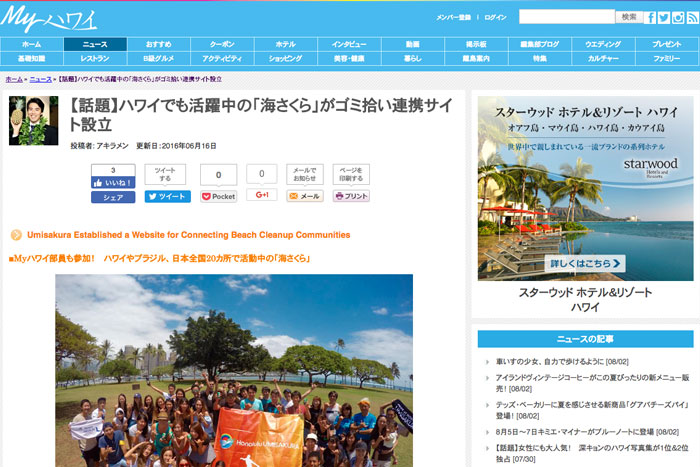Click the Facebook シェア share button
700x467 pixels.
[x=113, y=197]
